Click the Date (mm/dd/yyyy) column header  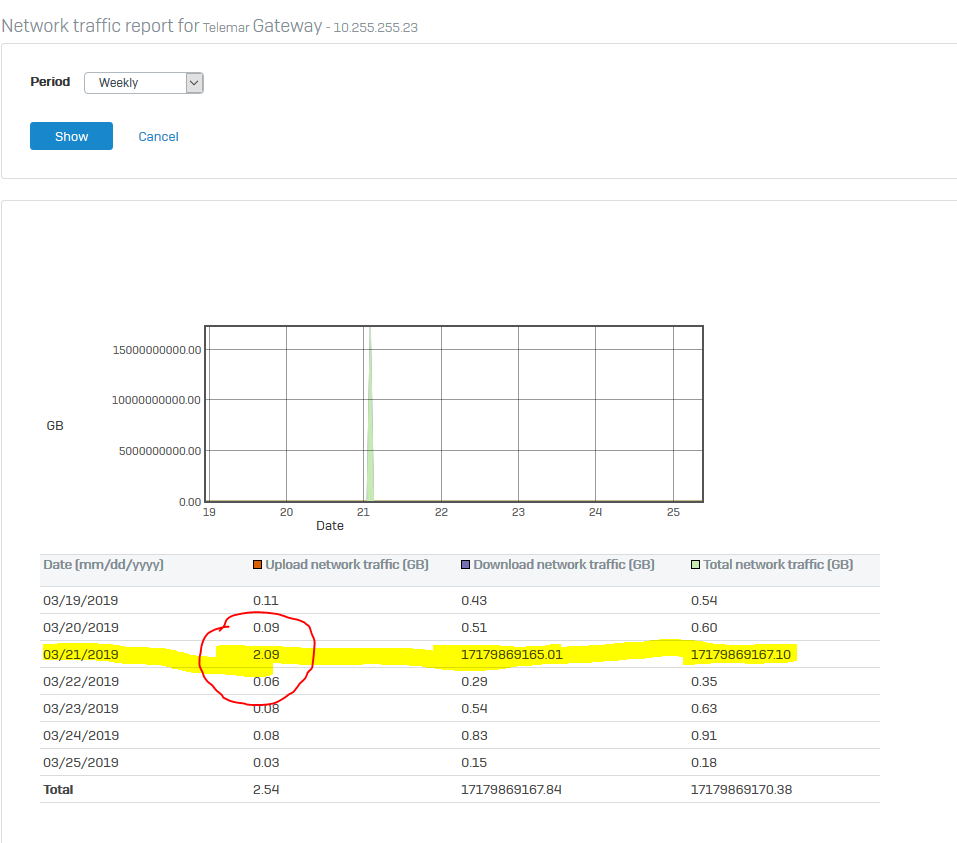point(103,565)
